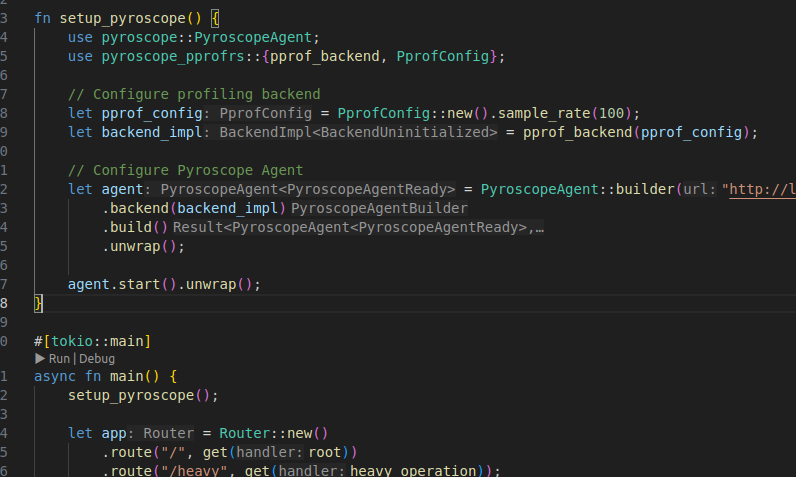Click the PyroscopeAgentBuilder inlay hint after .backend
796x477 pixels.
379,208
